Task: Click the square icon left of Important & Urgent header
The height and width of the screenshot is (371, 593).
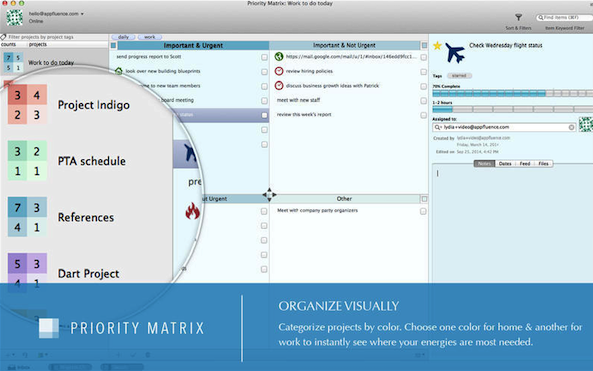Action: 113,45
